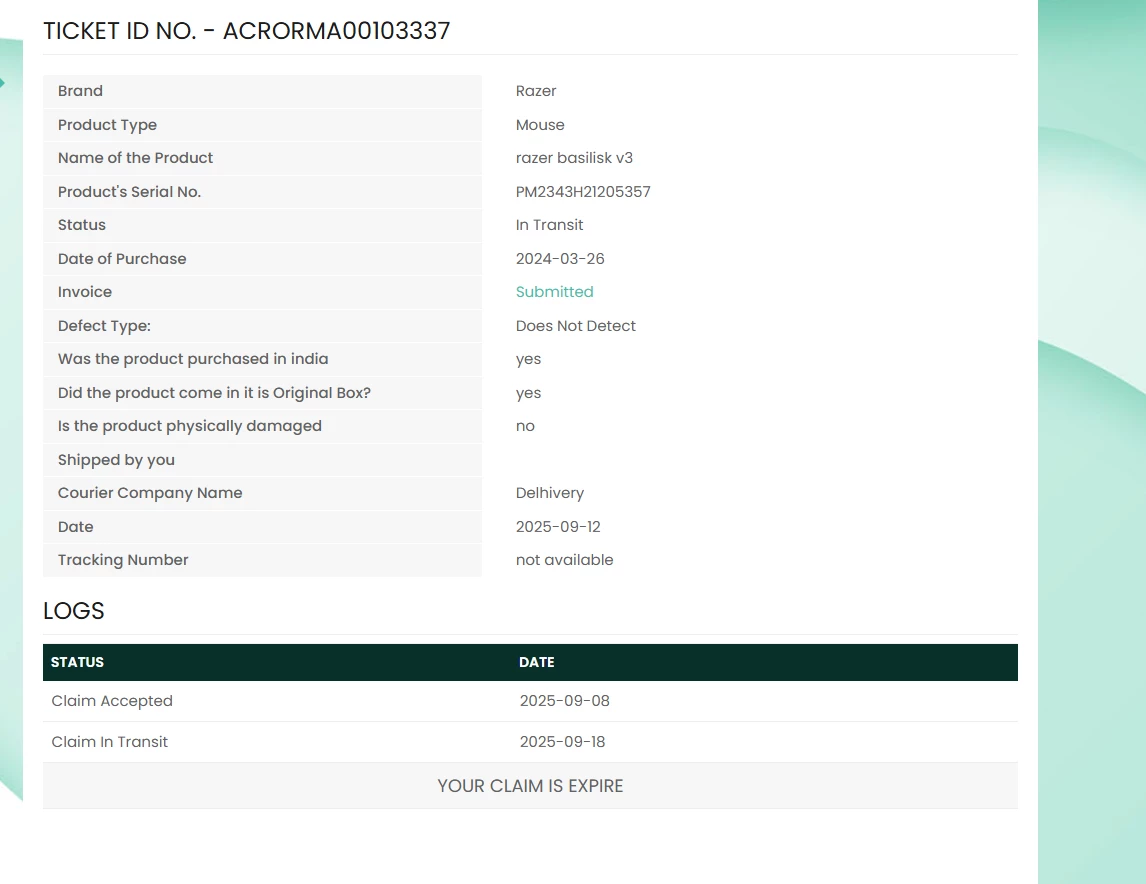Click the ticket ID ACRORMA00103337 heading
Viewport: 1146px width, 884px height.
[x=246, y=31]
